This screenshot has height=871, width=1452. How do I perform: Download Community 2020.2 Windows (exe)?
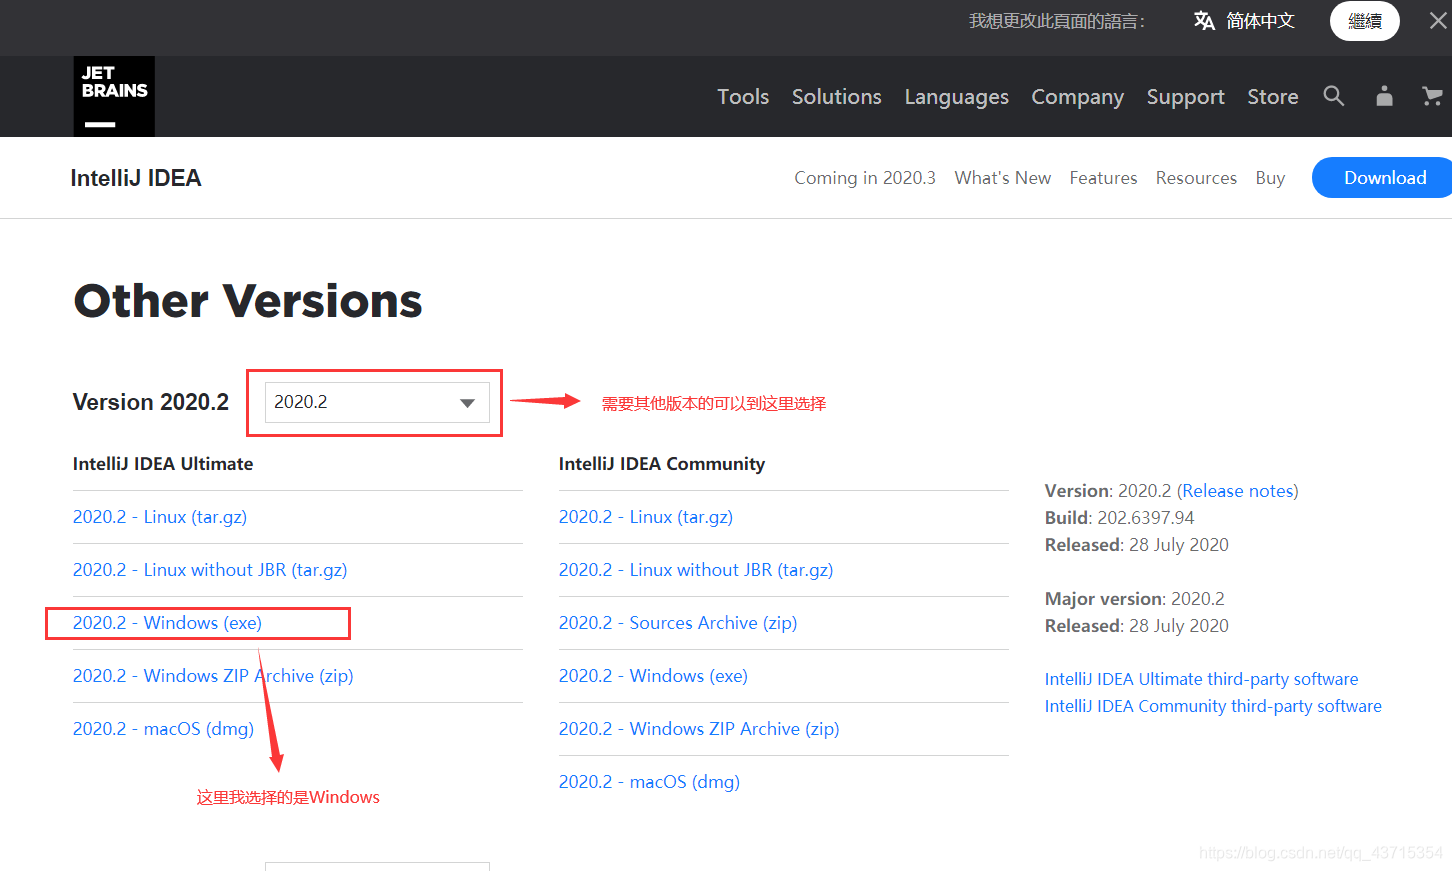click(653, 676)
